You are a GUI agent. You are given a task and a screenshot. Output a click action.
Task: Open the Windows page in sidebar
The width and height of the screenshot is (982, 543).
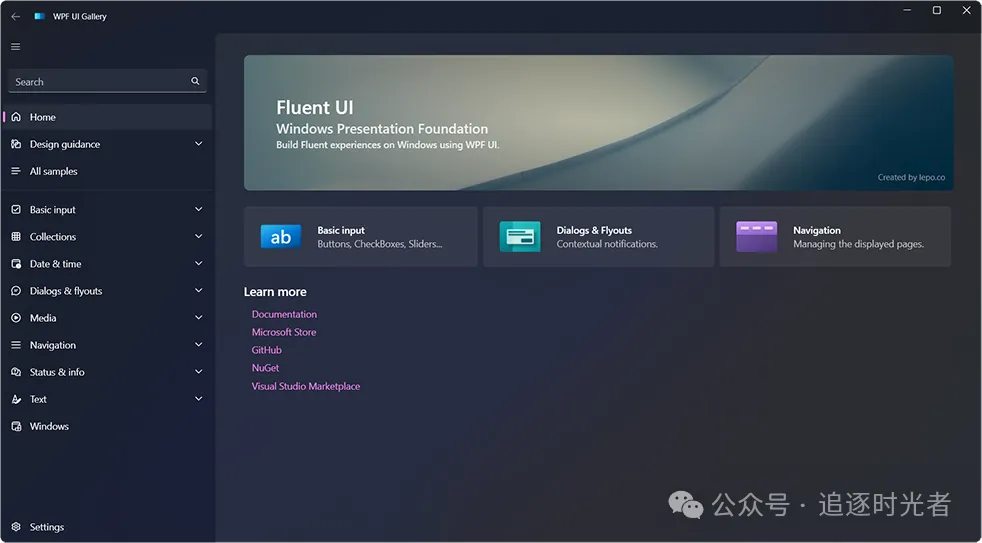tap(107, 426)
